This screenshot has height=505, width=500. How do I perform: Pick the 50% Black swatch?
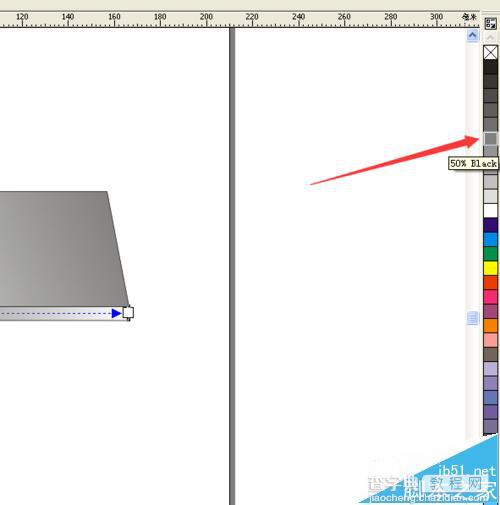(x=490, y=139)
